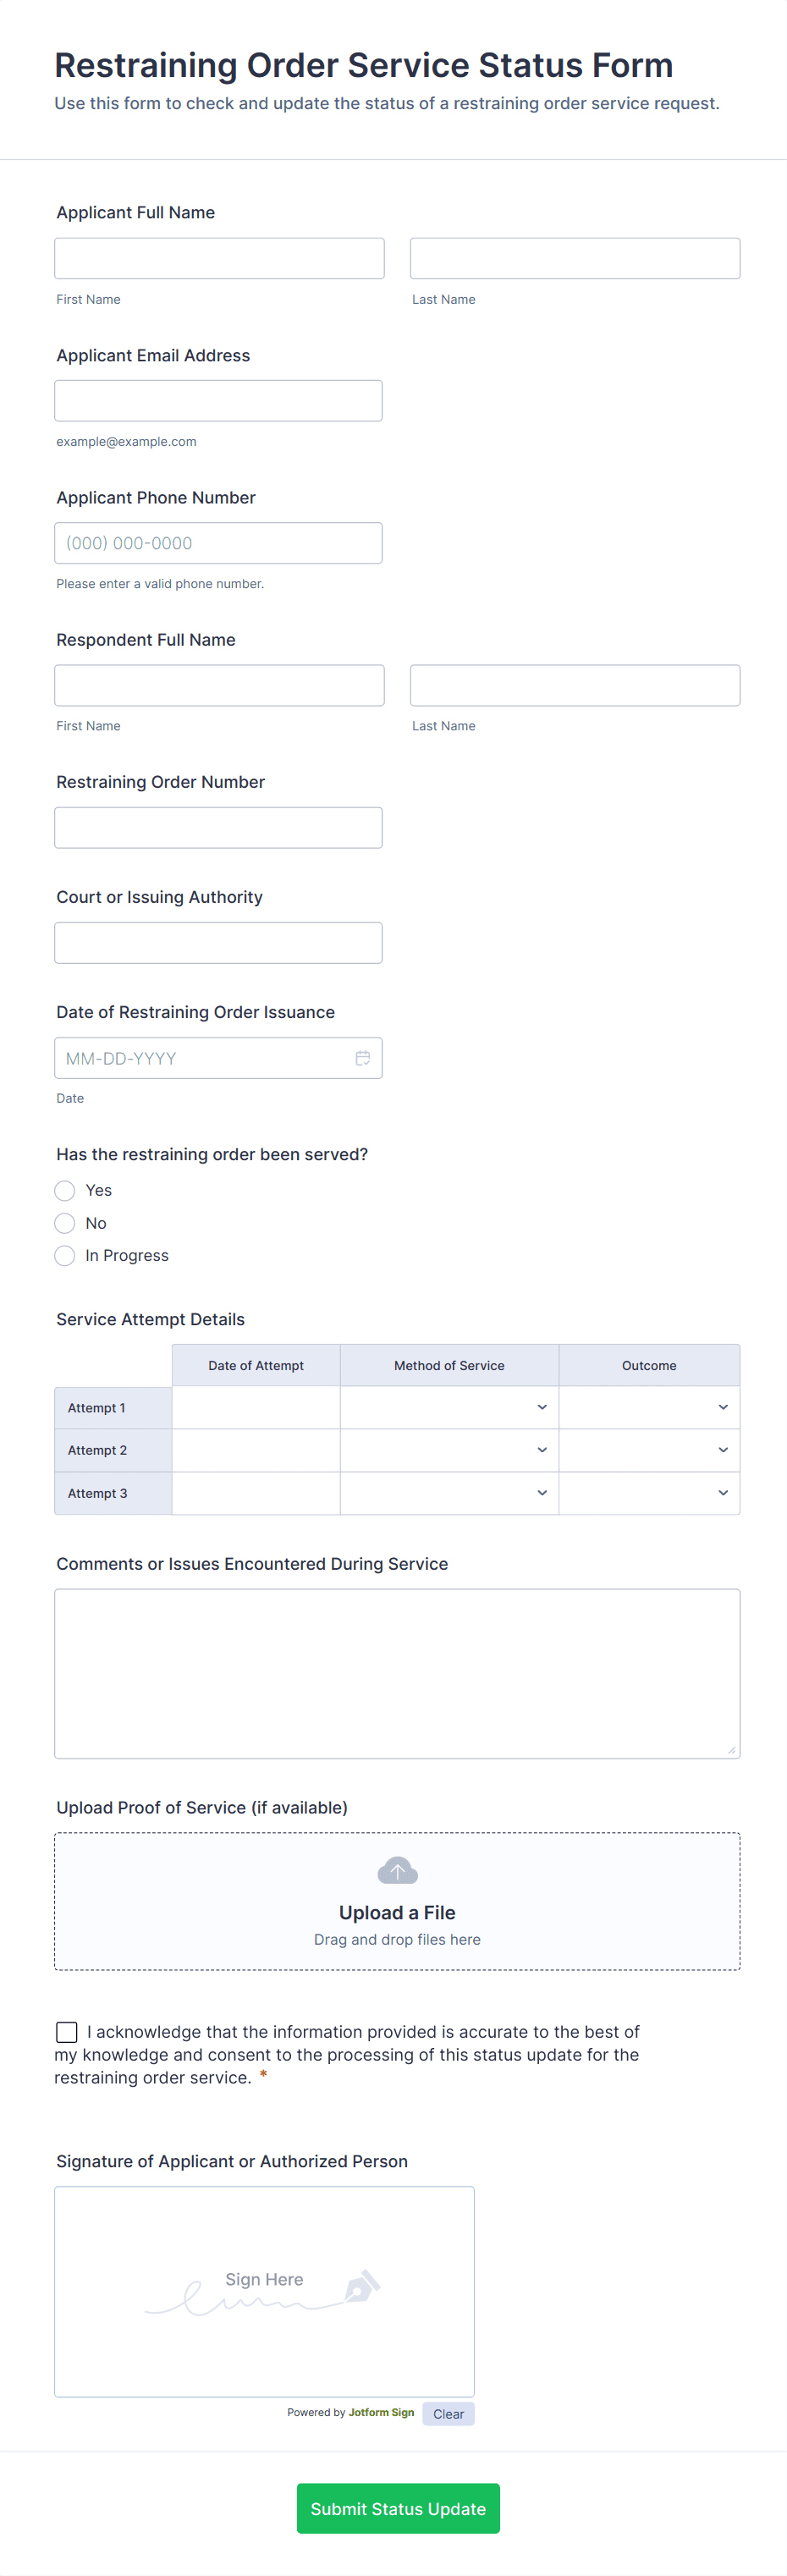
Task: Tick the acknowledgement consent checkbox
Action: coord(67,2032)
